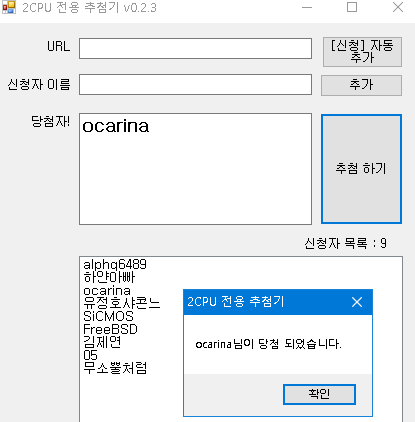Select alphq6489 in applicant list
Image resolution: width=415 pixels, height=422 pixels.
point(115,264)
